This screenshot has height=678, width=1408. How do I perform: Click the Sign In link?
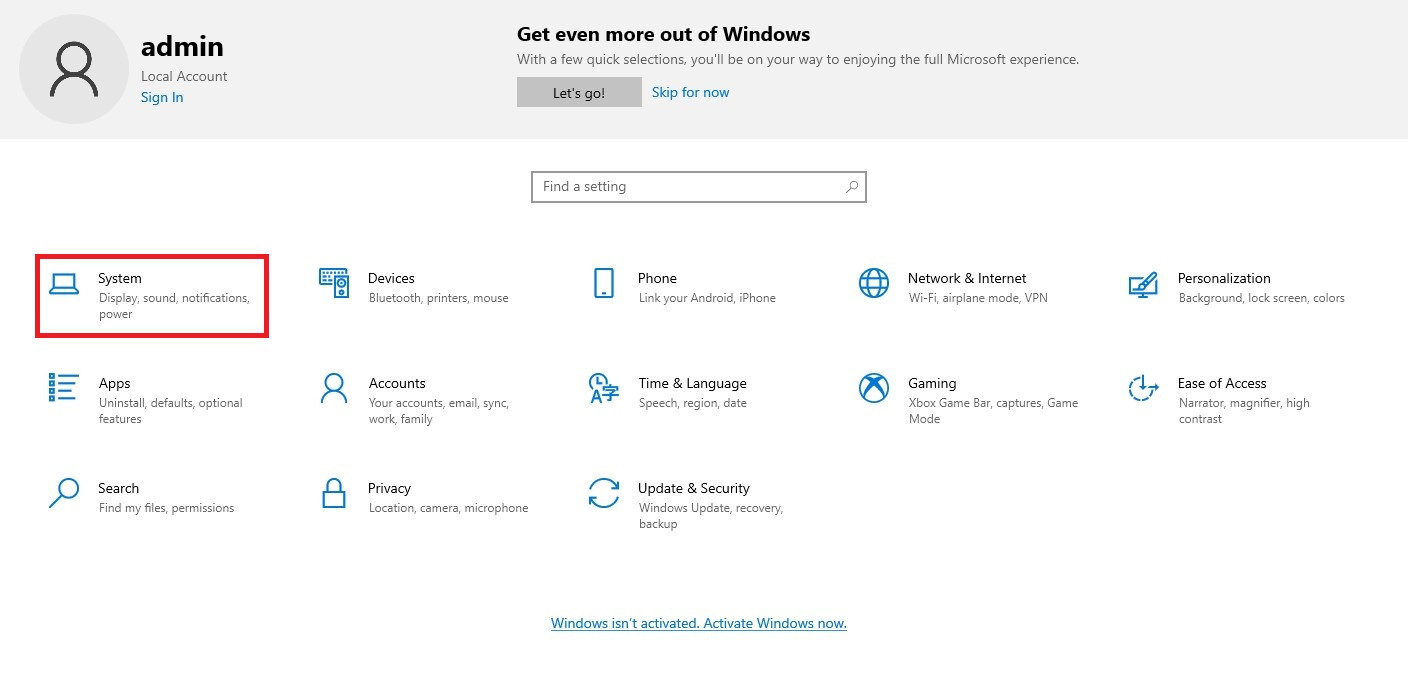[162, 97]
